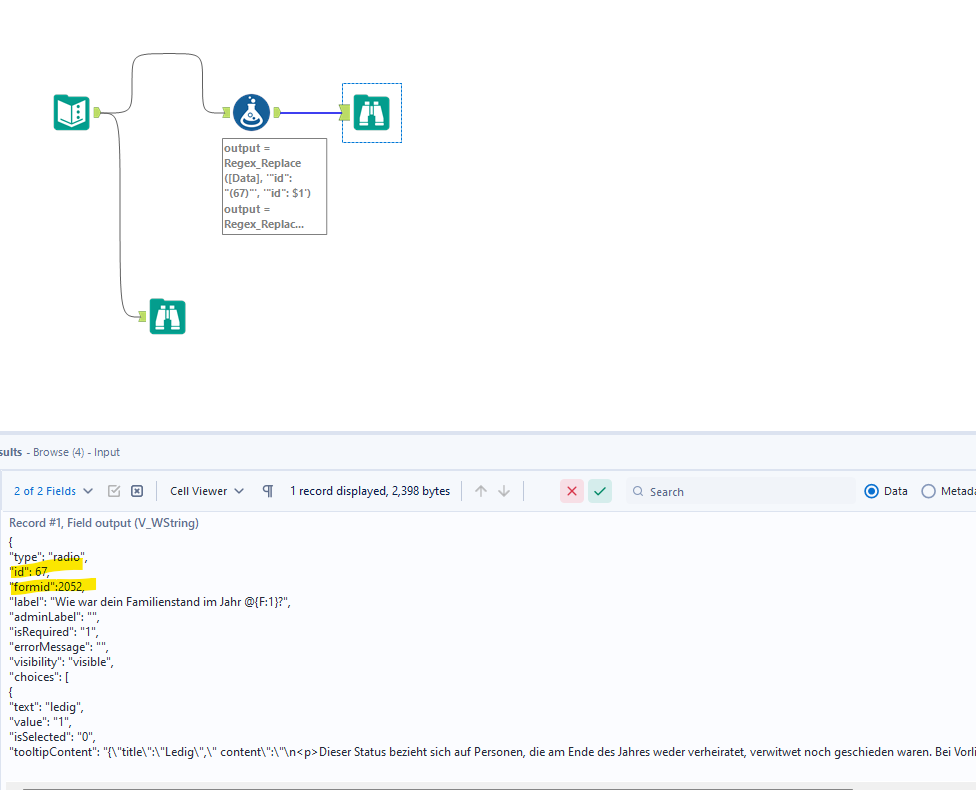Image resolution: width=976 pixels, height=790 pixels.
Task: Apply the red X filter in Results
Action: [x=571, y=491]
